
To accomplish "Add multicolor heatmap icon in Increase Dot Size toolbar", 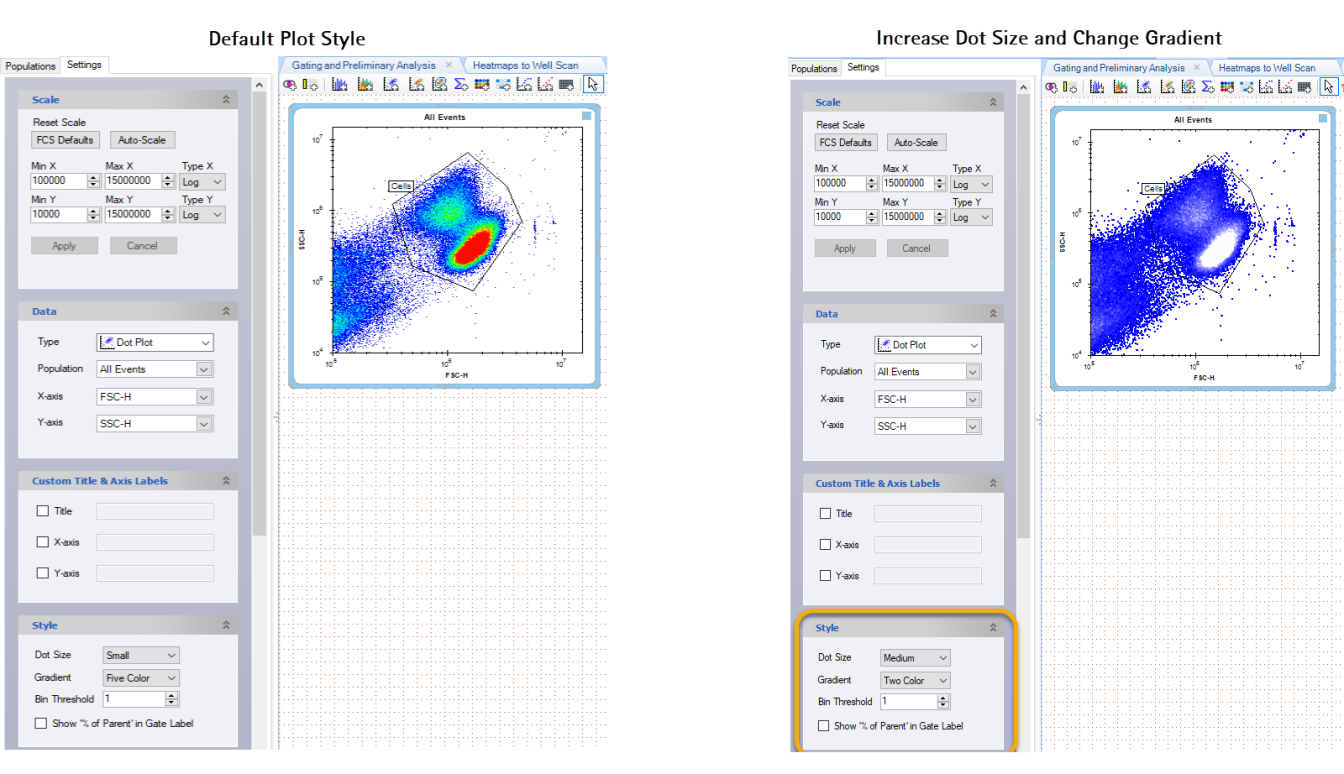I will pos(1227,87).
